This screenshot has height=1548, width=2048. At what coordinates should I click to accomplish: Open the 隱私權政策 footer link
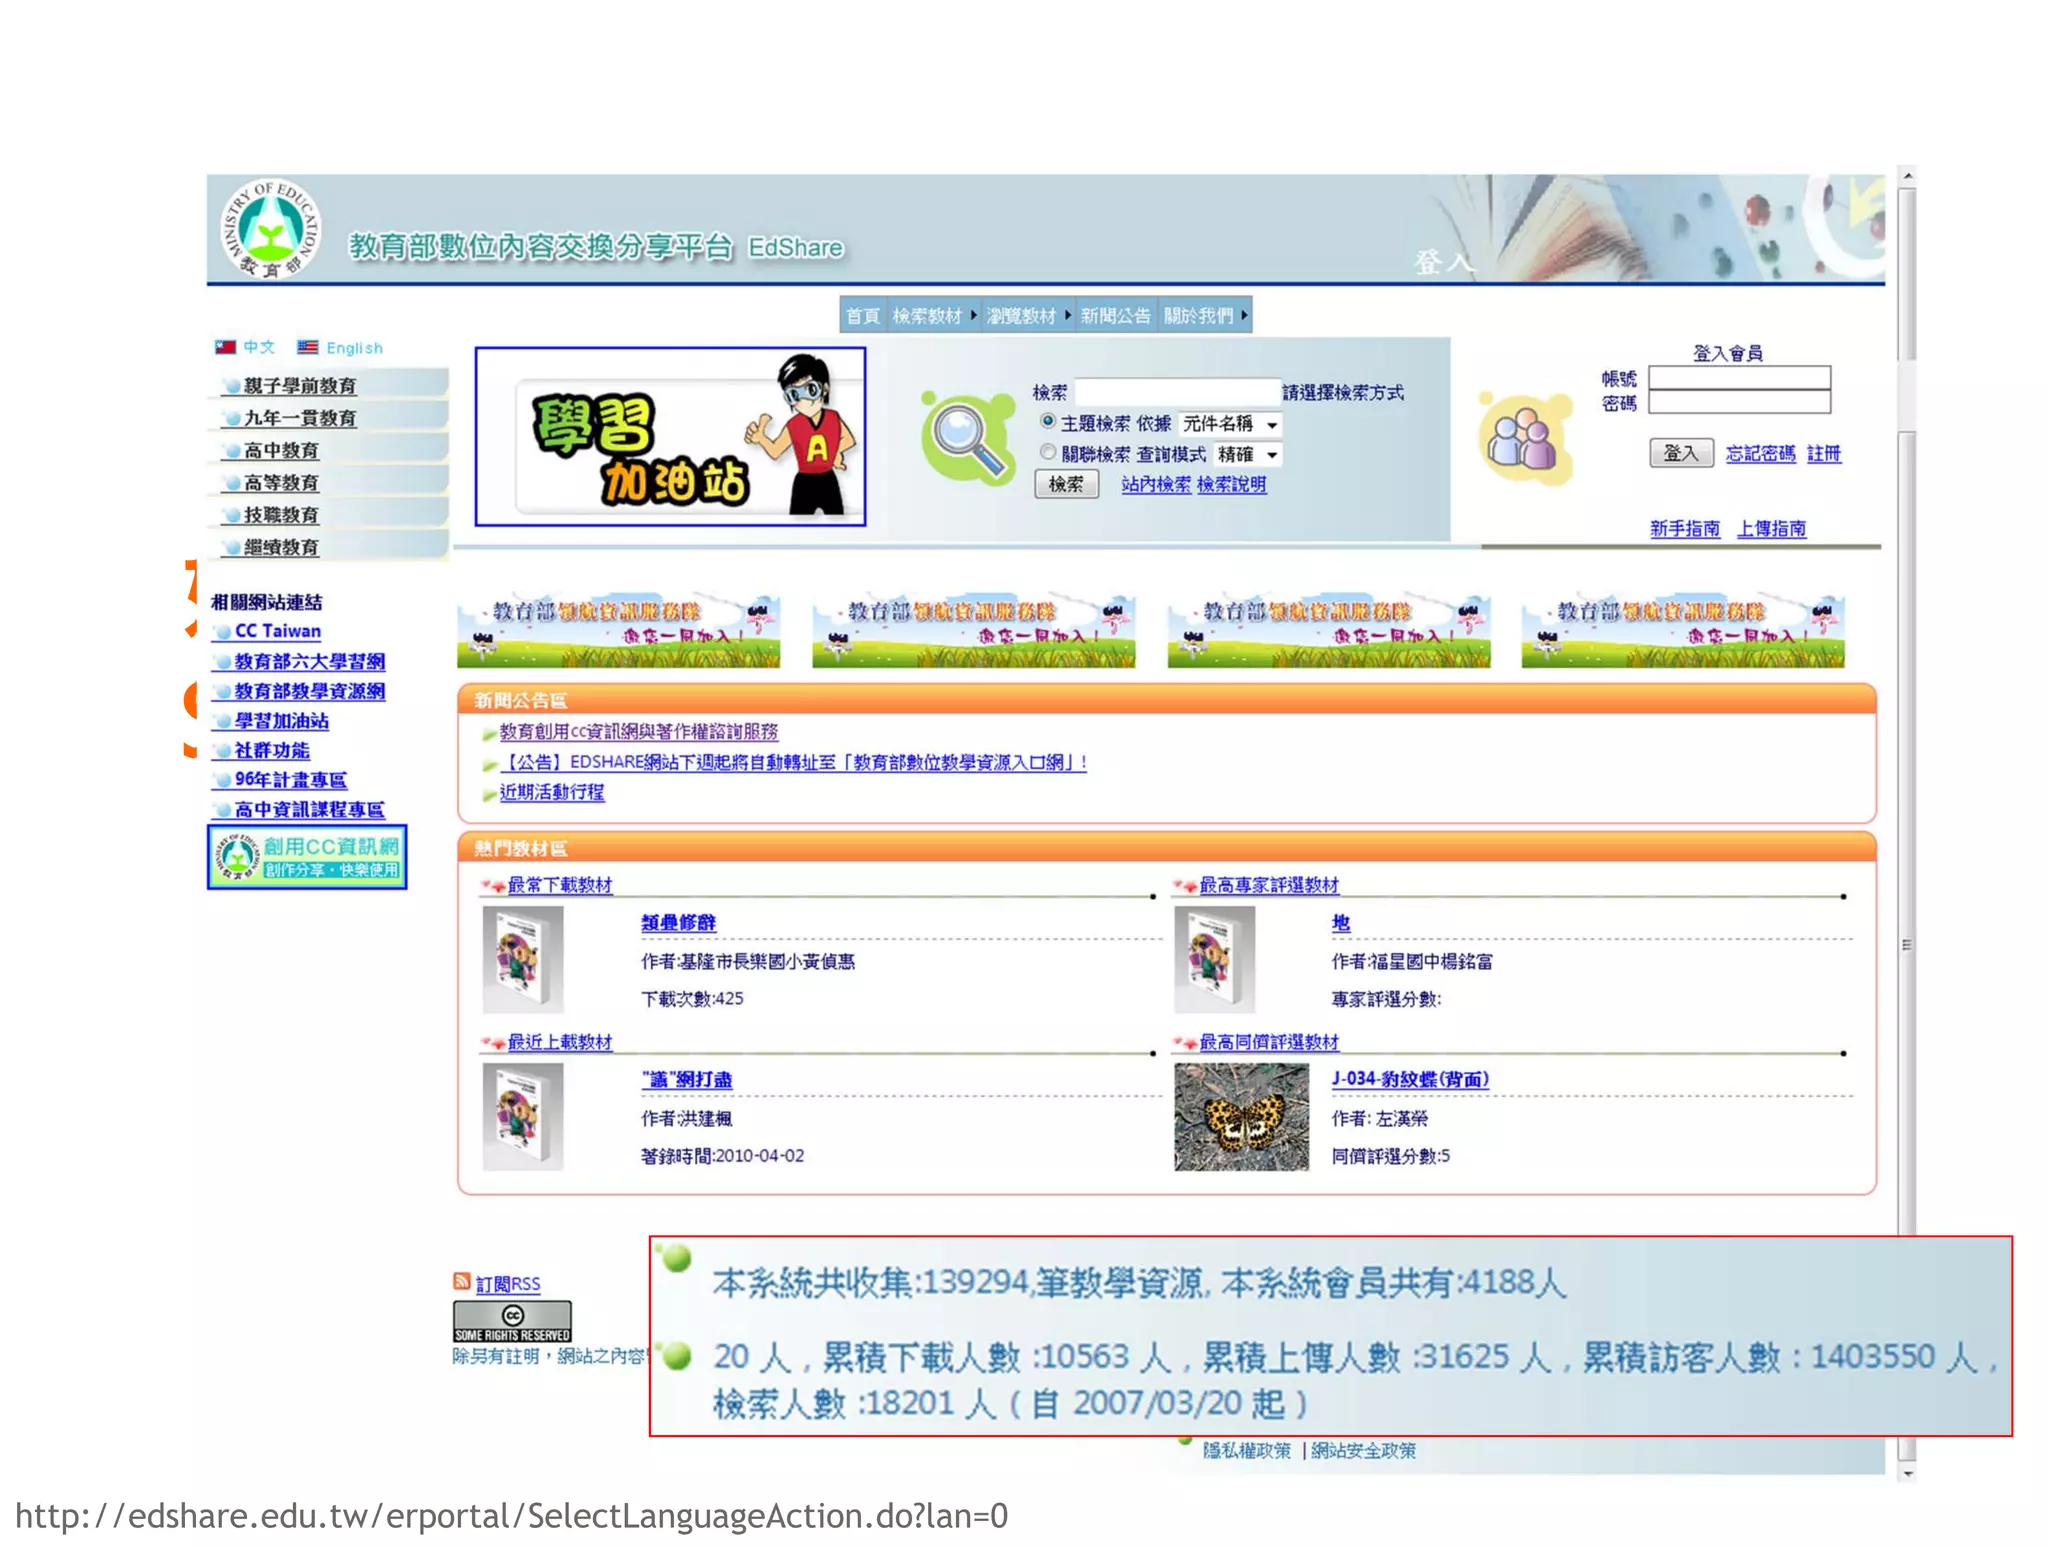1246,1450
